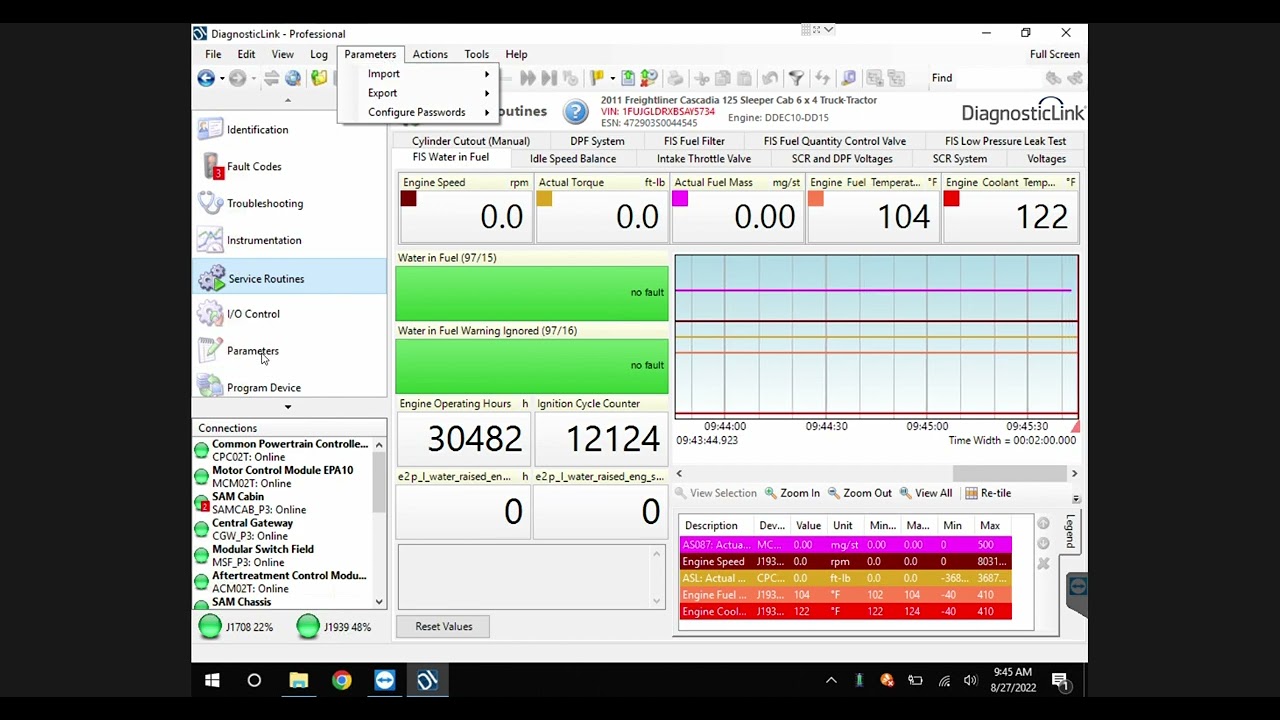Open the flag icon dropdown arrow
The width and height of the screenshot is (1280, 720).
611,78
